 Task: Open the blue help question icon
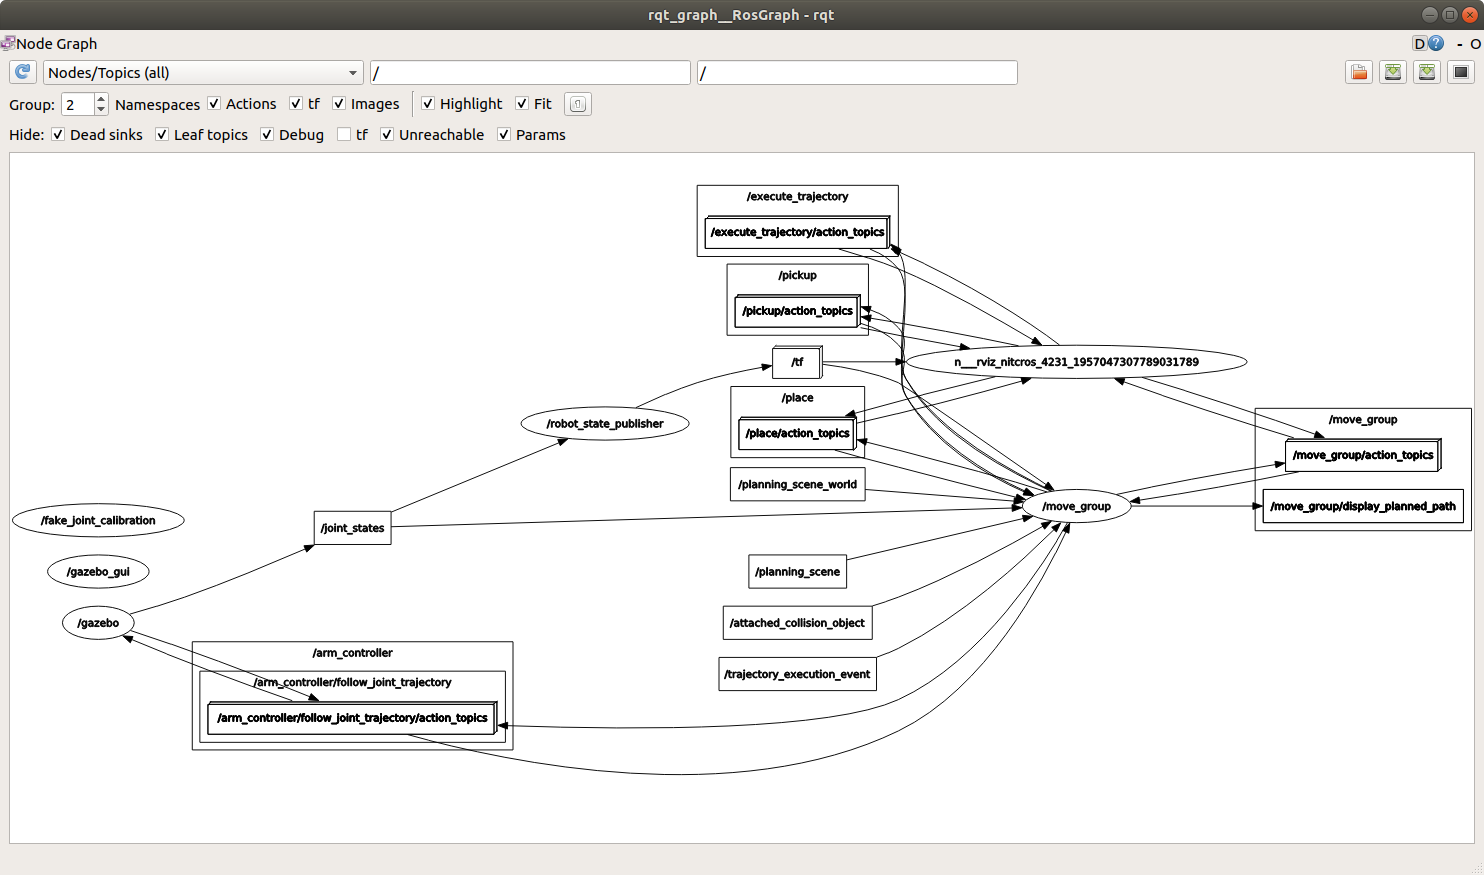(x=1437, y=43)
